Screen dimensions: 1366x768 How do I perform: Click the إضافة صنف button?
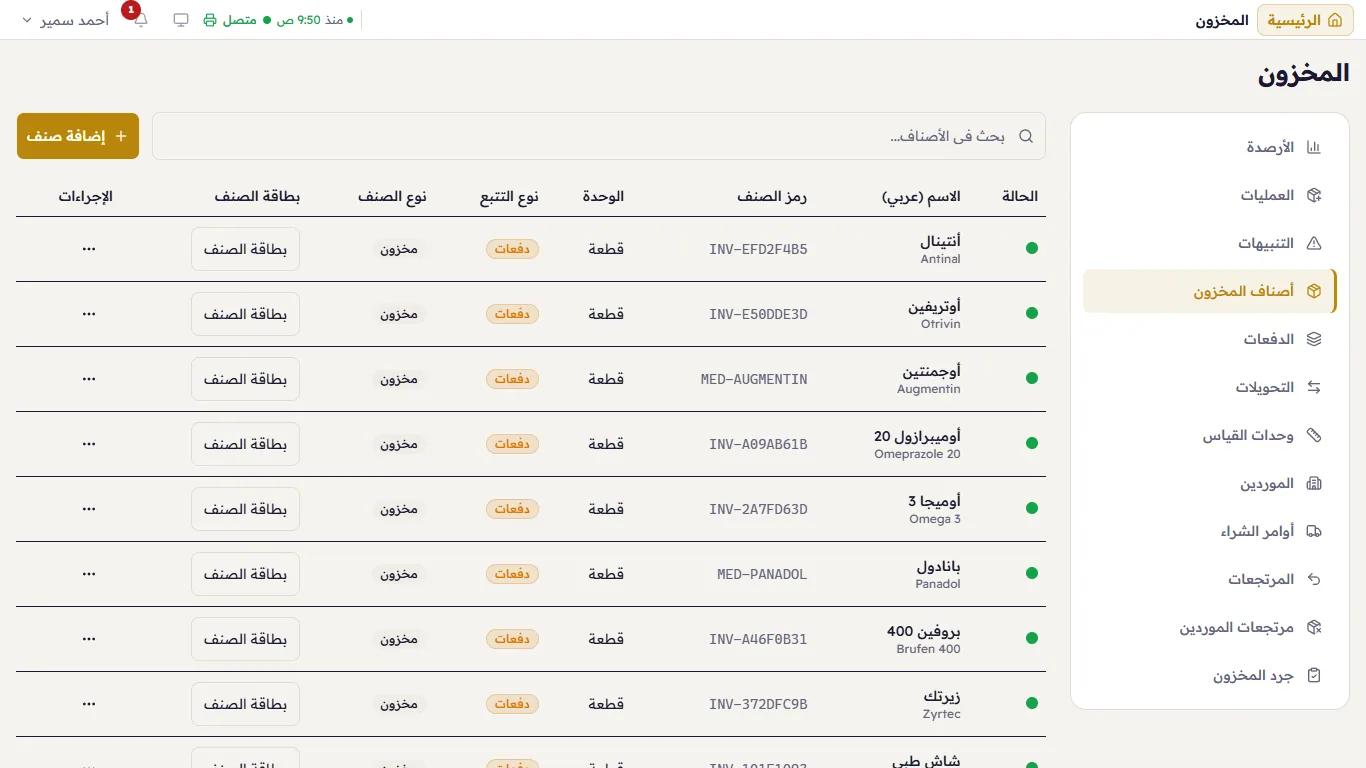78,136
